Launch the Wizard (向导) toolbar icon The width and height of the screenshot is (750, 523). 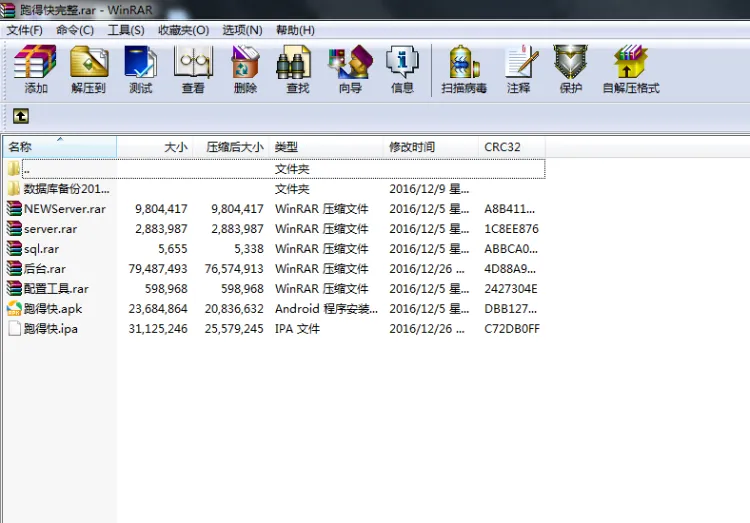tap(351, 61)
